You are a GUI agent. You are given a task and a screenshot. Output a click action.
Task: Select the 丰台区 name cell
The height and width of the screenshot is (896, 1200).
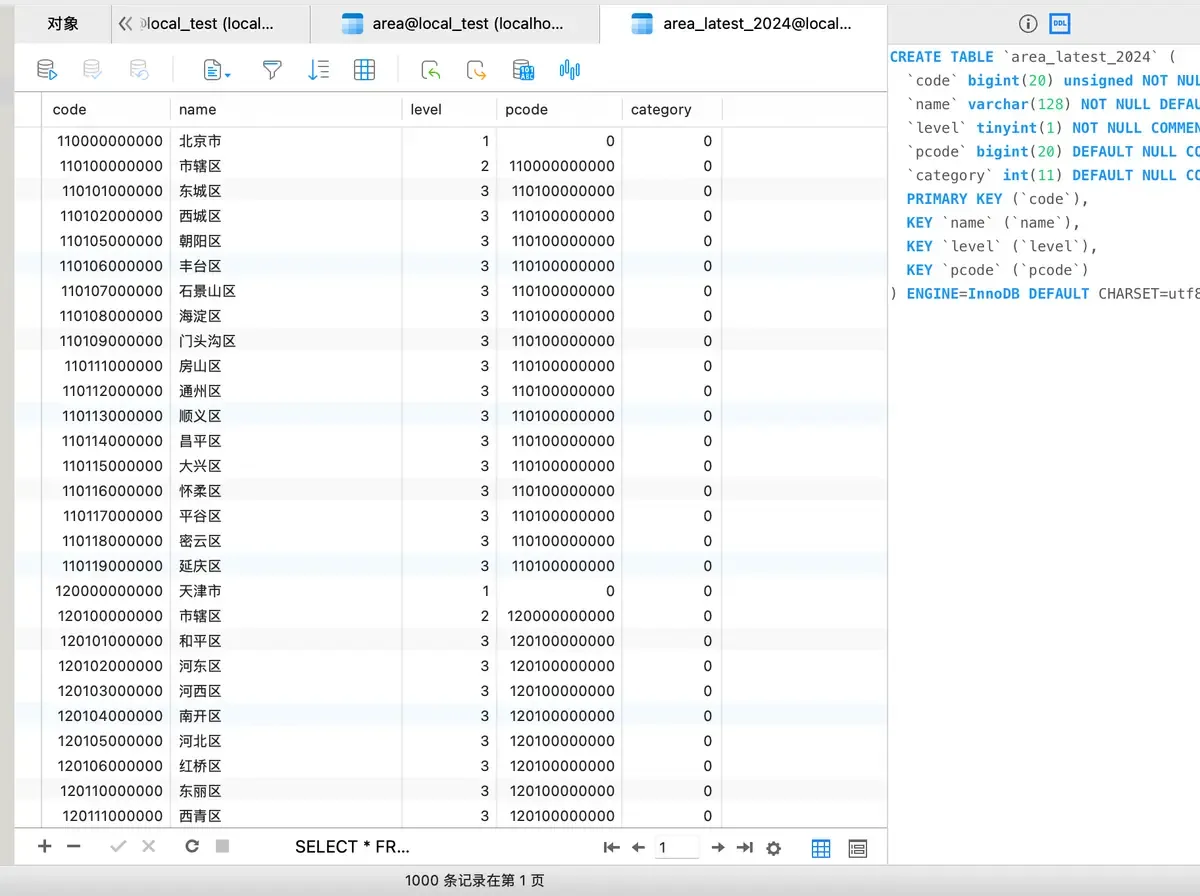pos(286,266)
